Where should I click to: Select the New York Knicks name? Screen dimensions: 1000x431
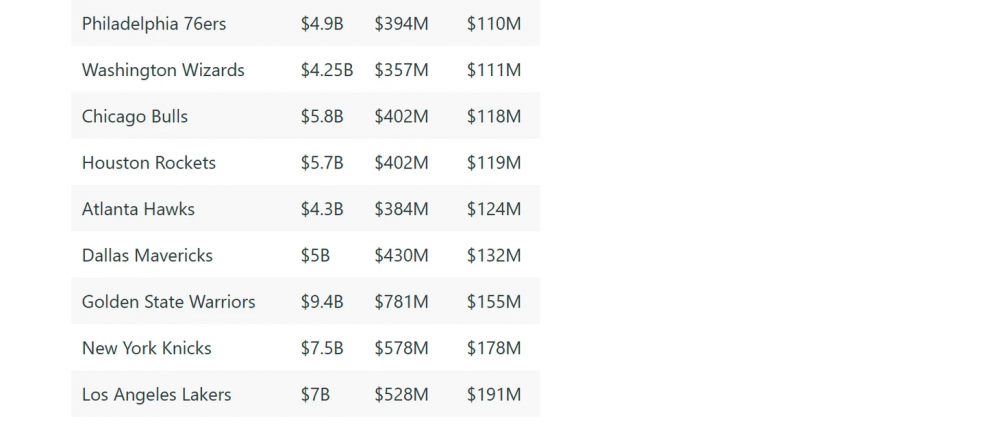click(x=147, y=348)
